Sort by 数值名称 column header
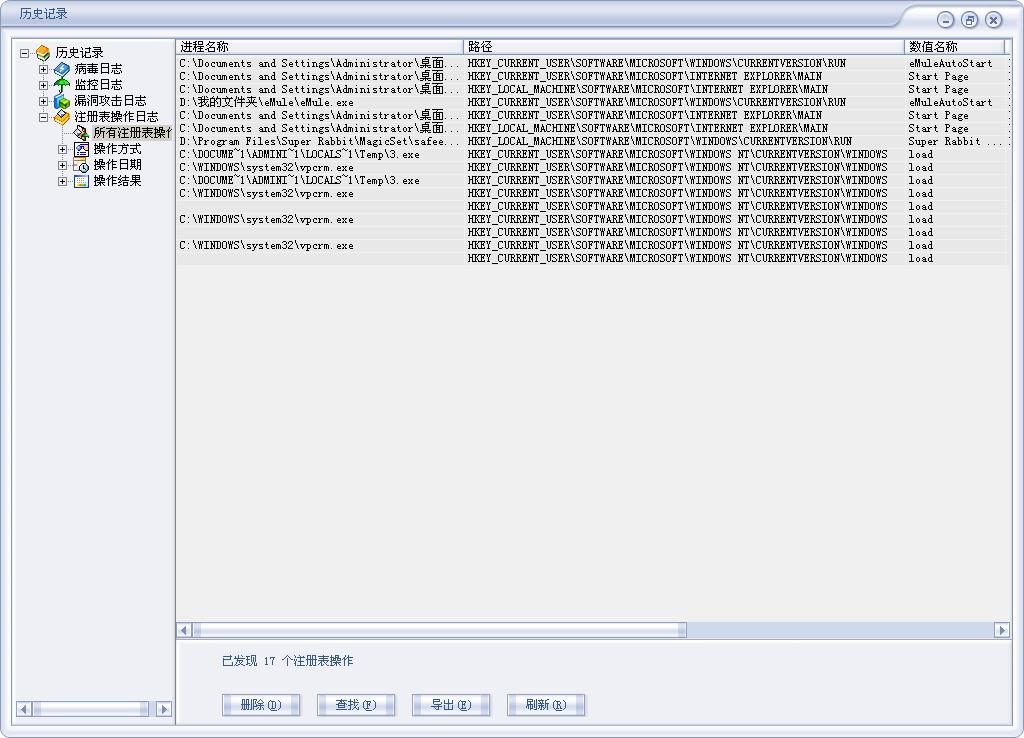 [x=954, y=47]
